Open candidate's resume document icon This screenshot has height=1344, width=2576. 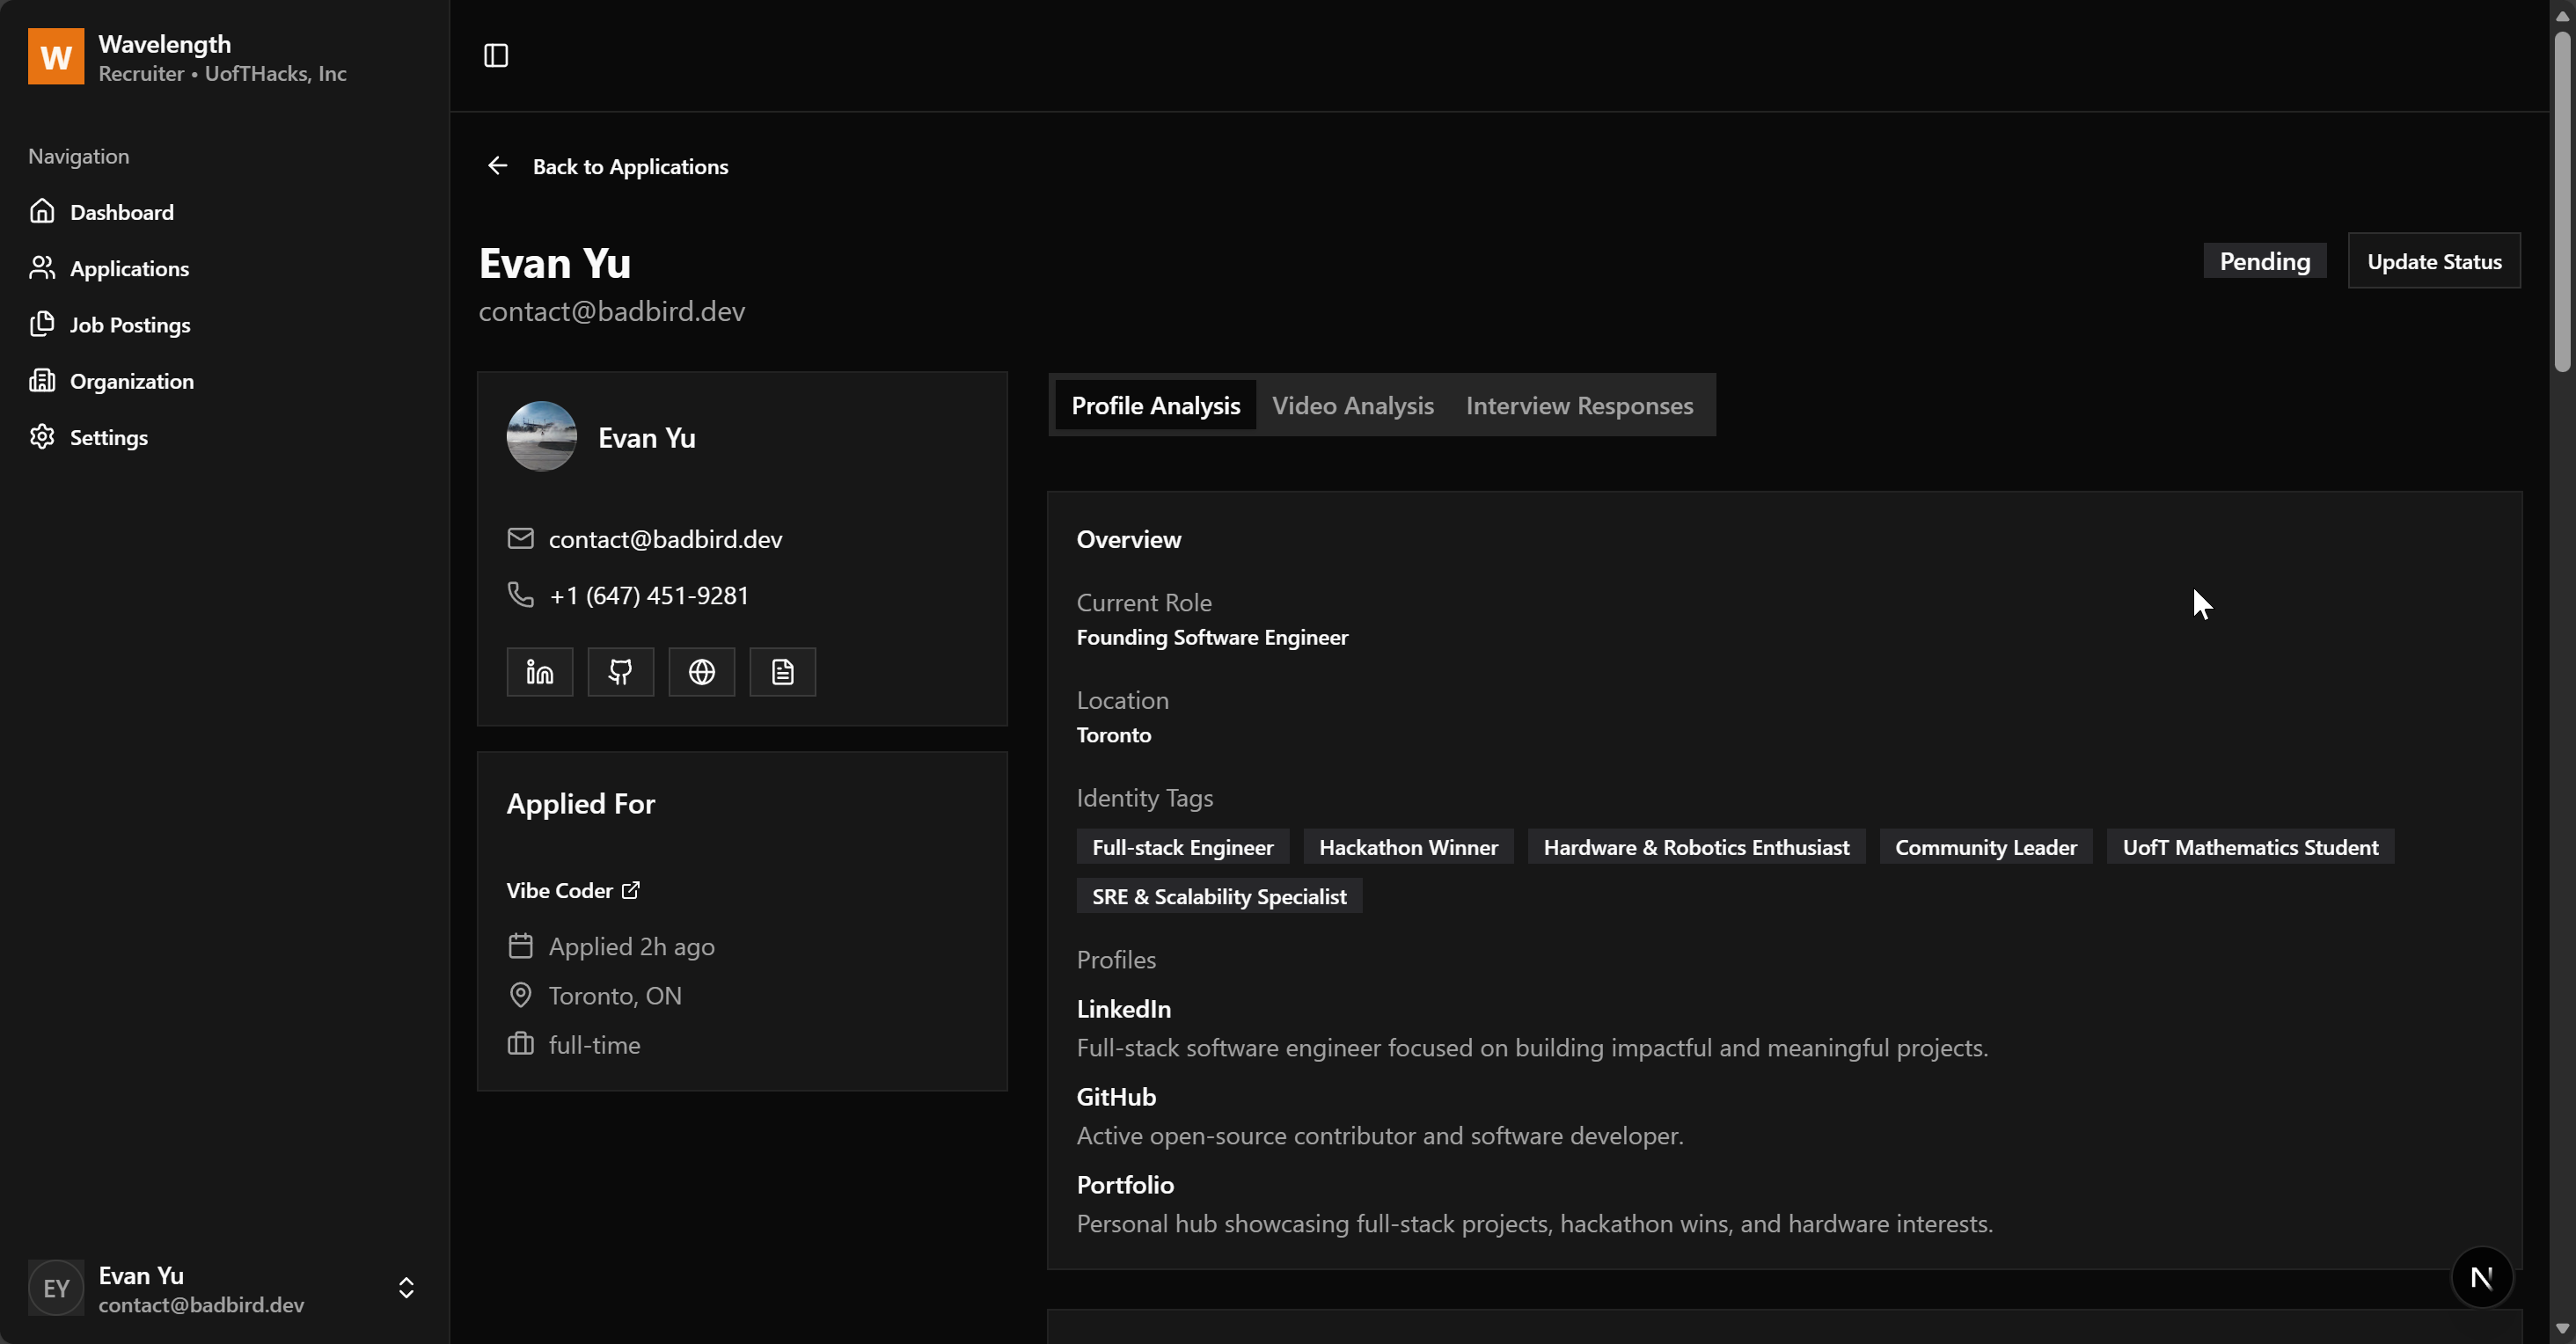pyautogui.click(x=782, y=672)
